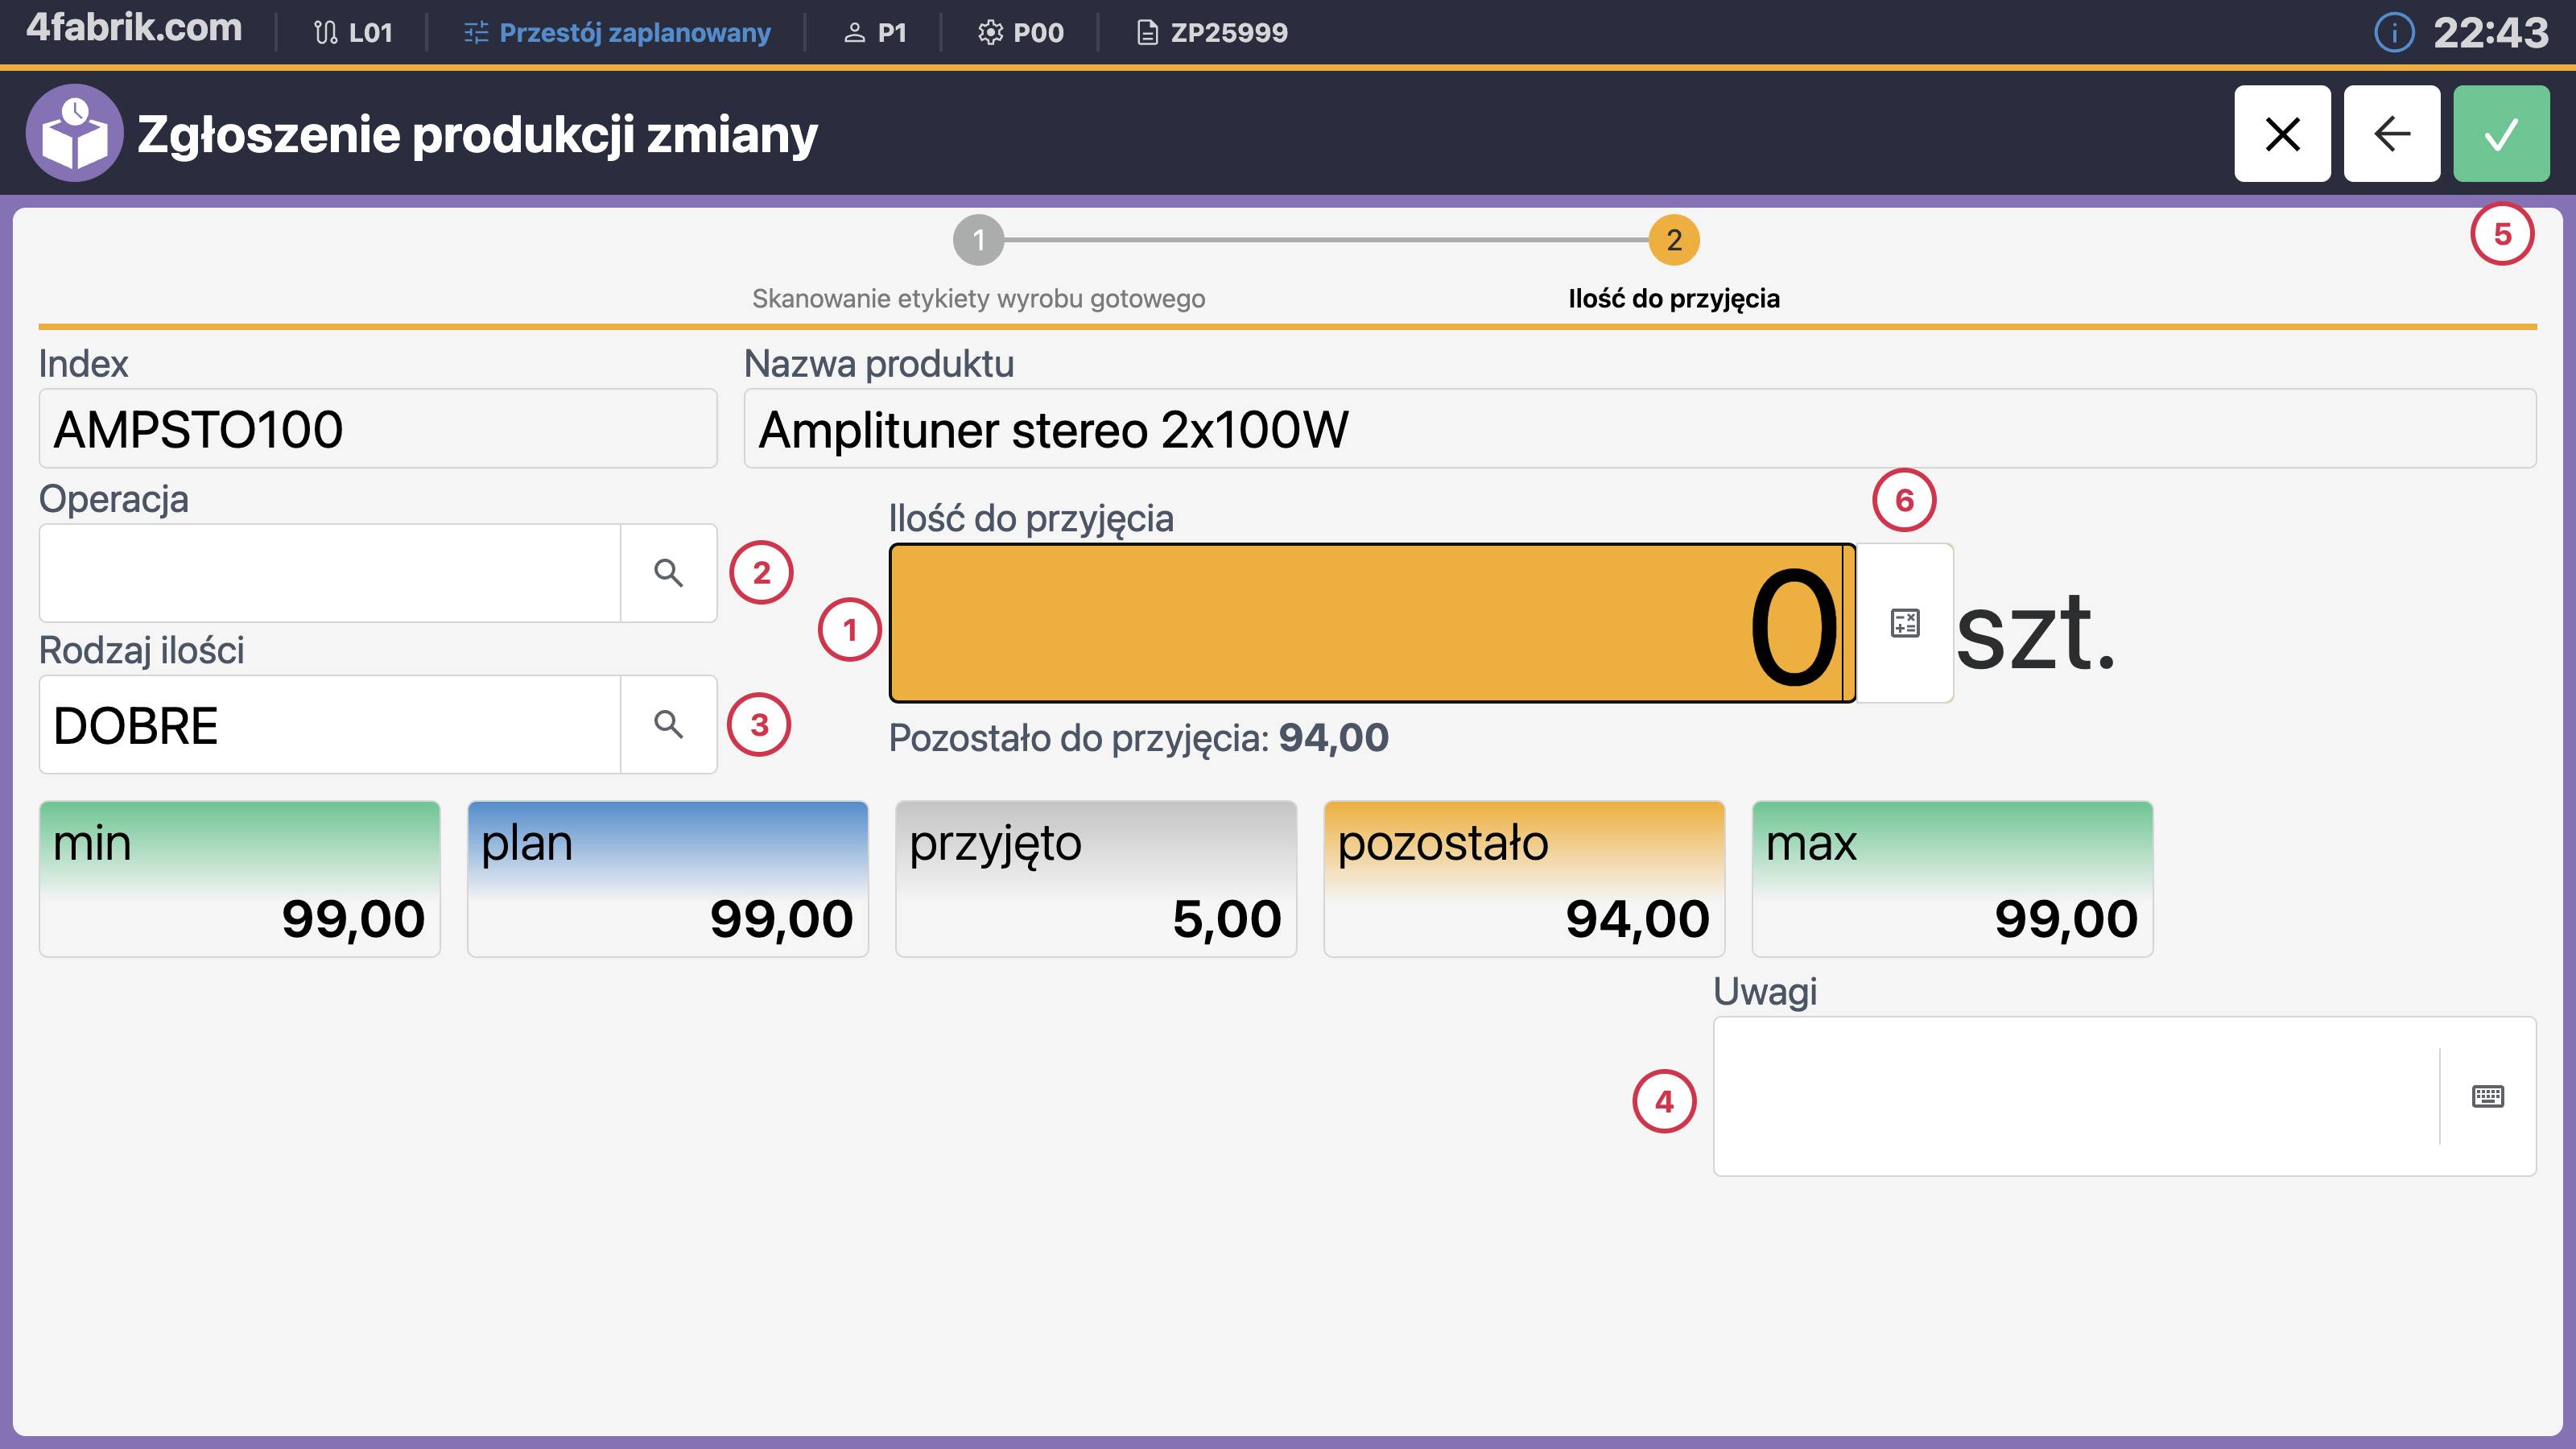Click the pozostało 94,00 tile

pyautogui.click(x=1523, y=879)
